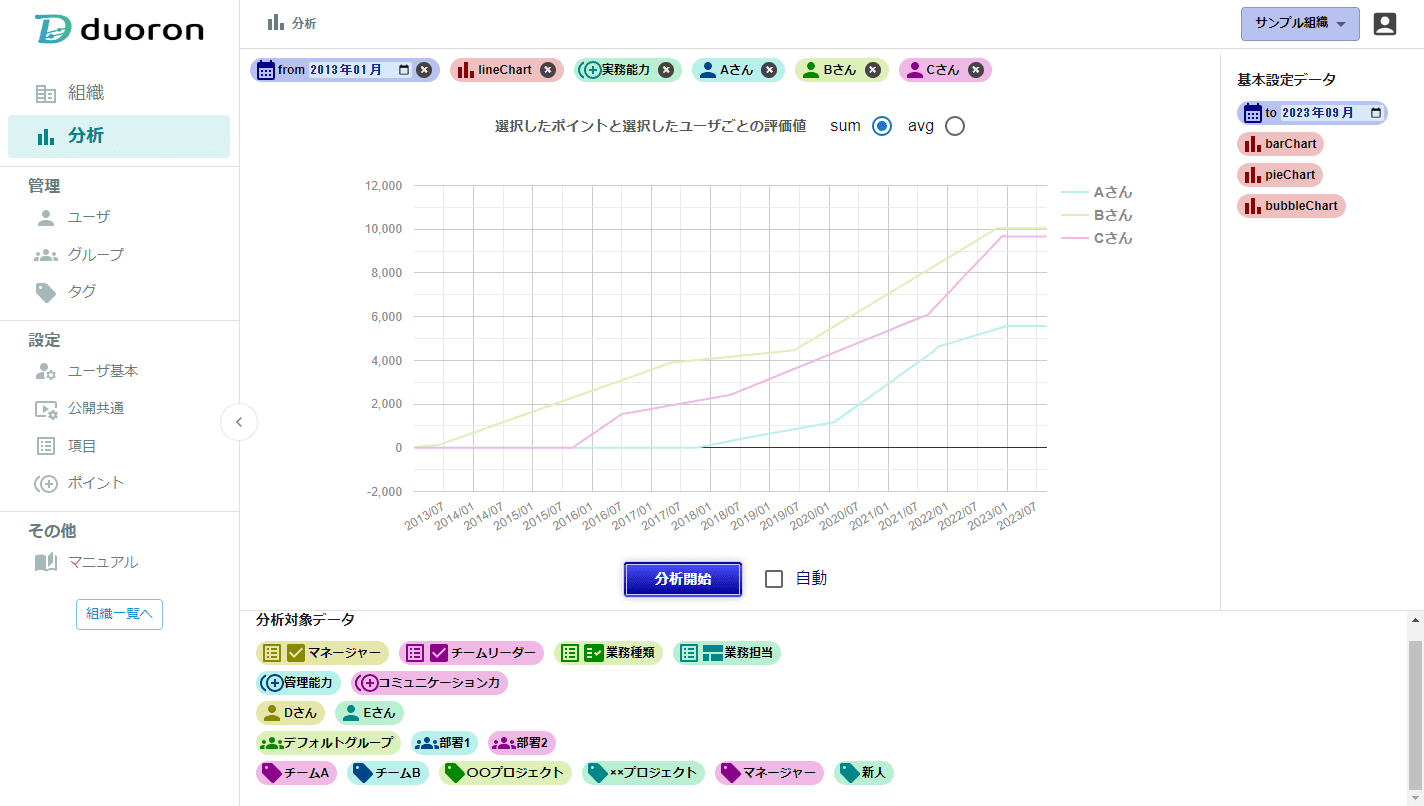Image resolution: width=1424 pixels, height=806 pixels.
Task: Click scroll down arrow of data panel
Action: (x=1415, y=798)
